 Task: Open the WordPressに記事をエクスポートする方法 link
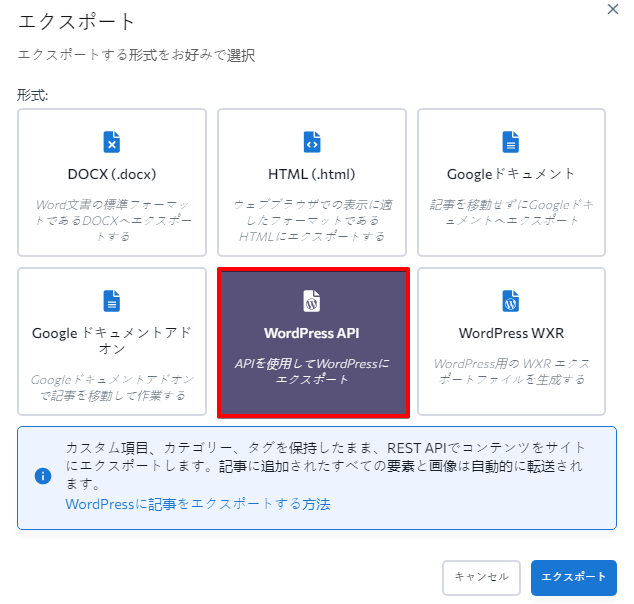(x=198, y=504)
